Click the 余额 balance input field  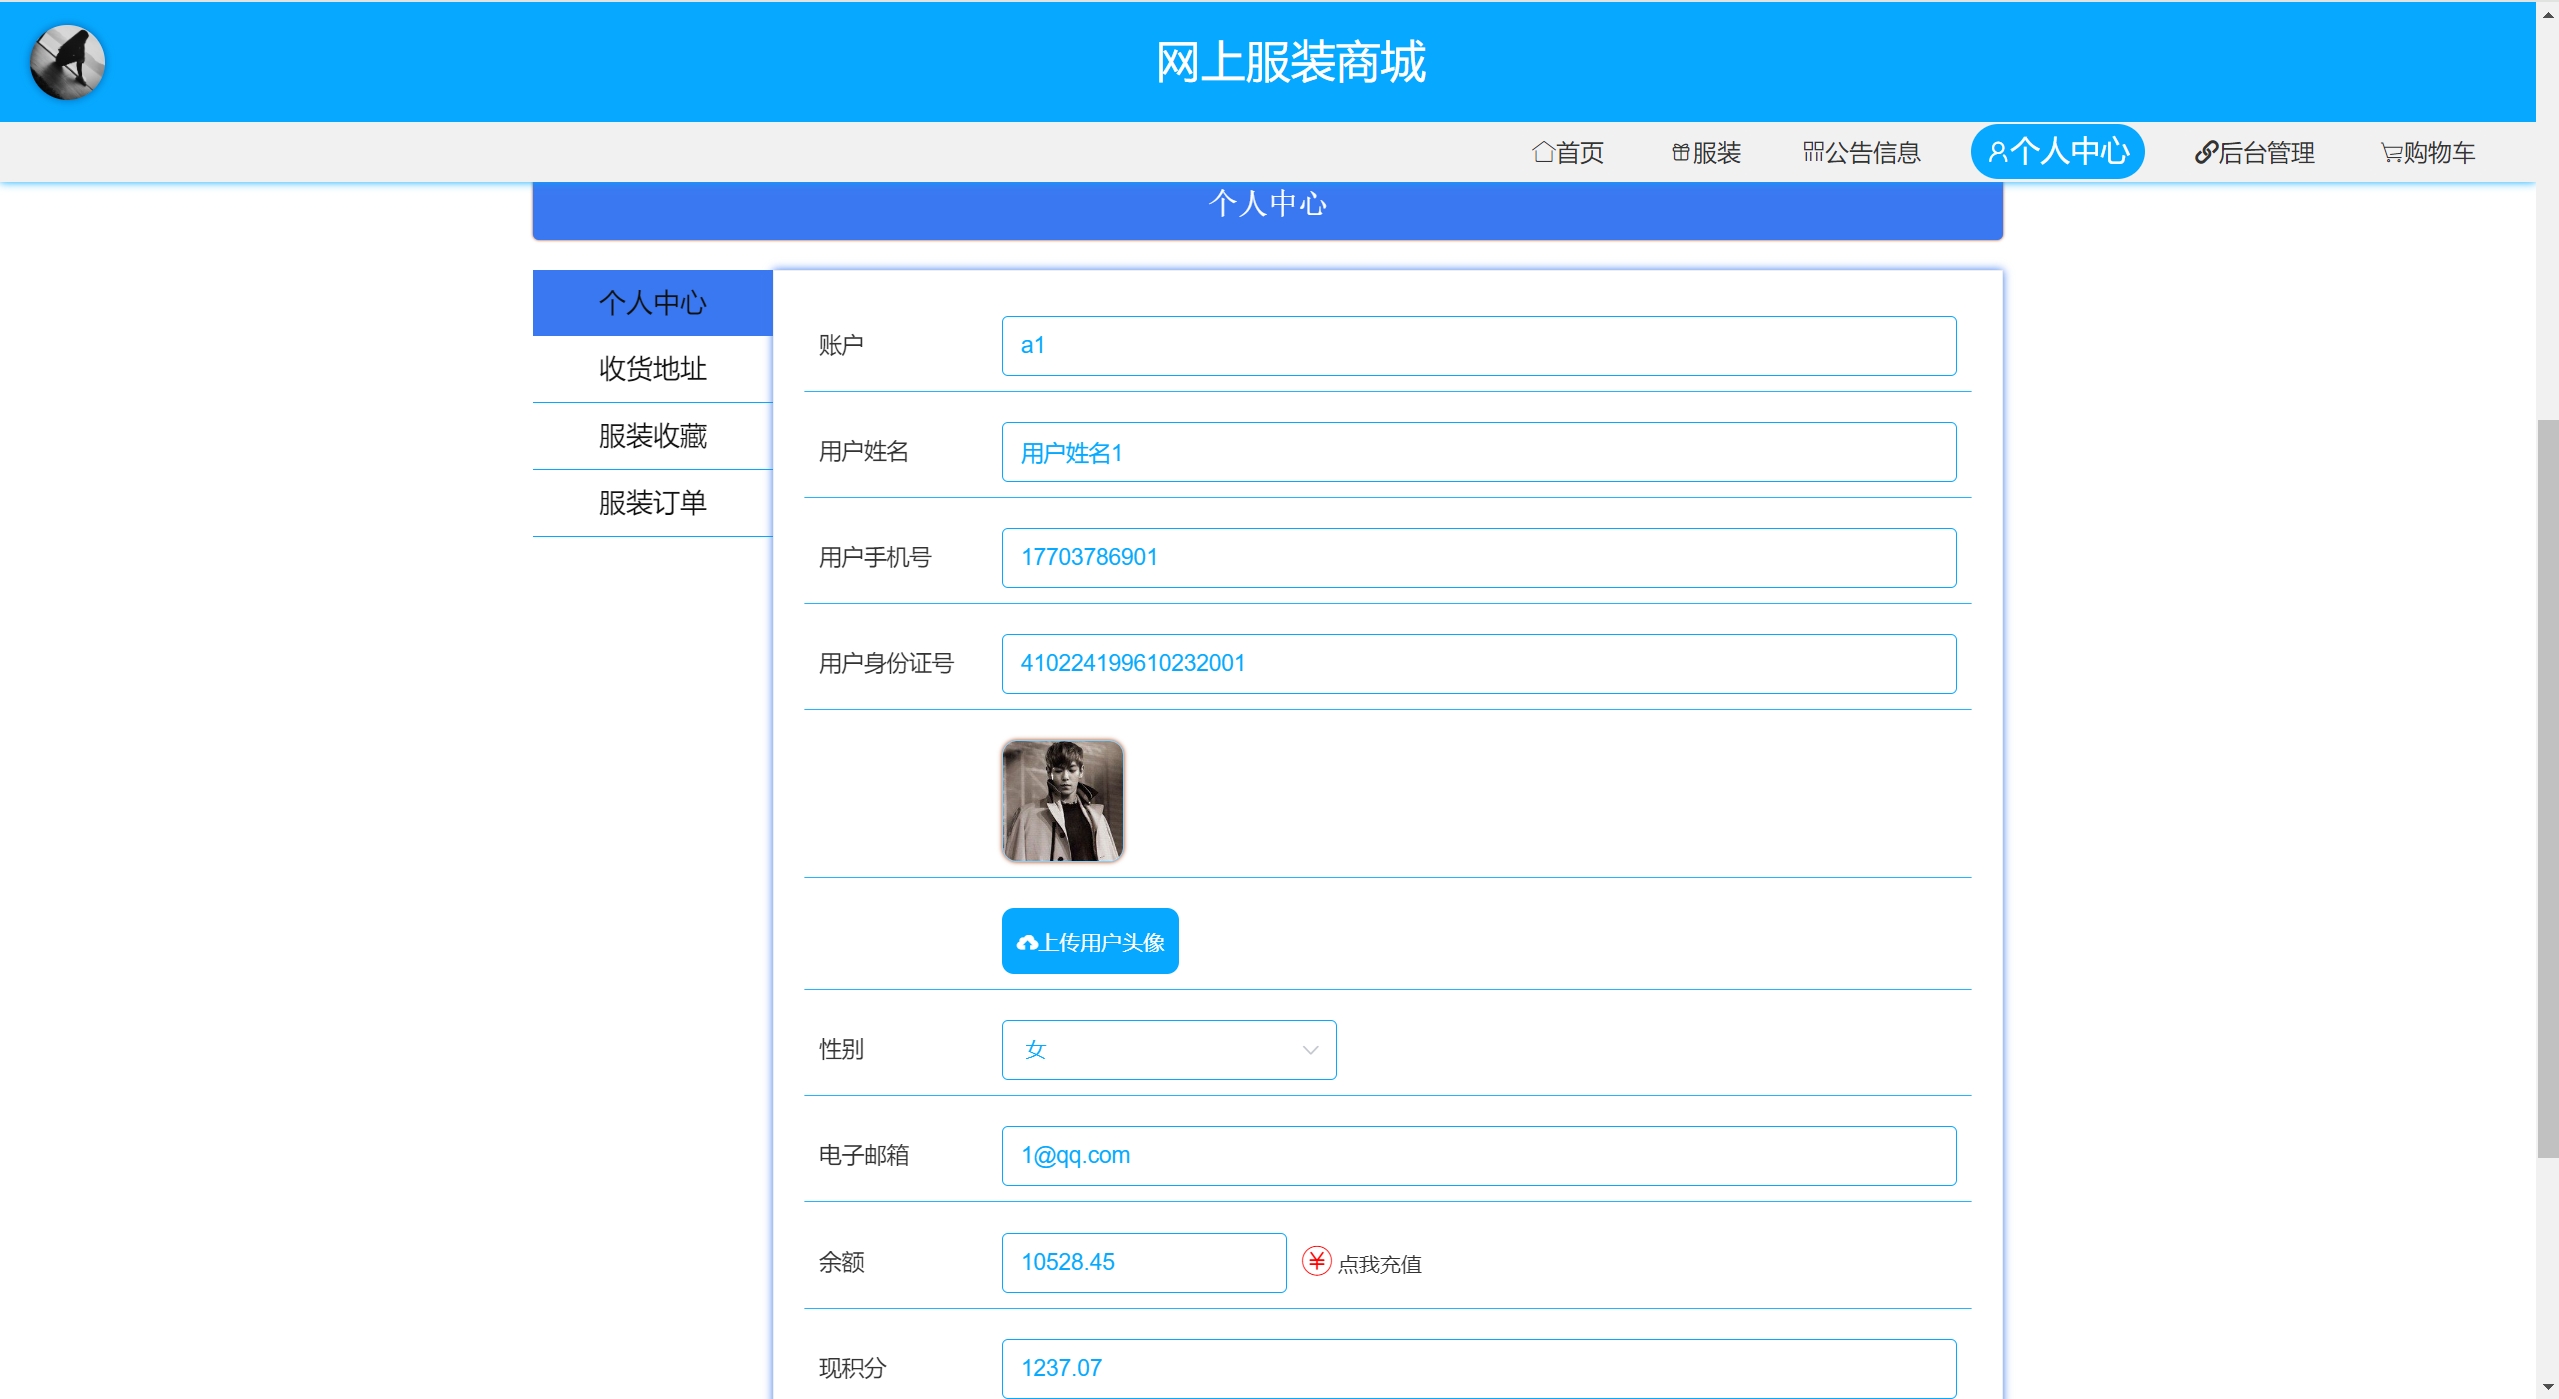click(x=1143, y=1262)
